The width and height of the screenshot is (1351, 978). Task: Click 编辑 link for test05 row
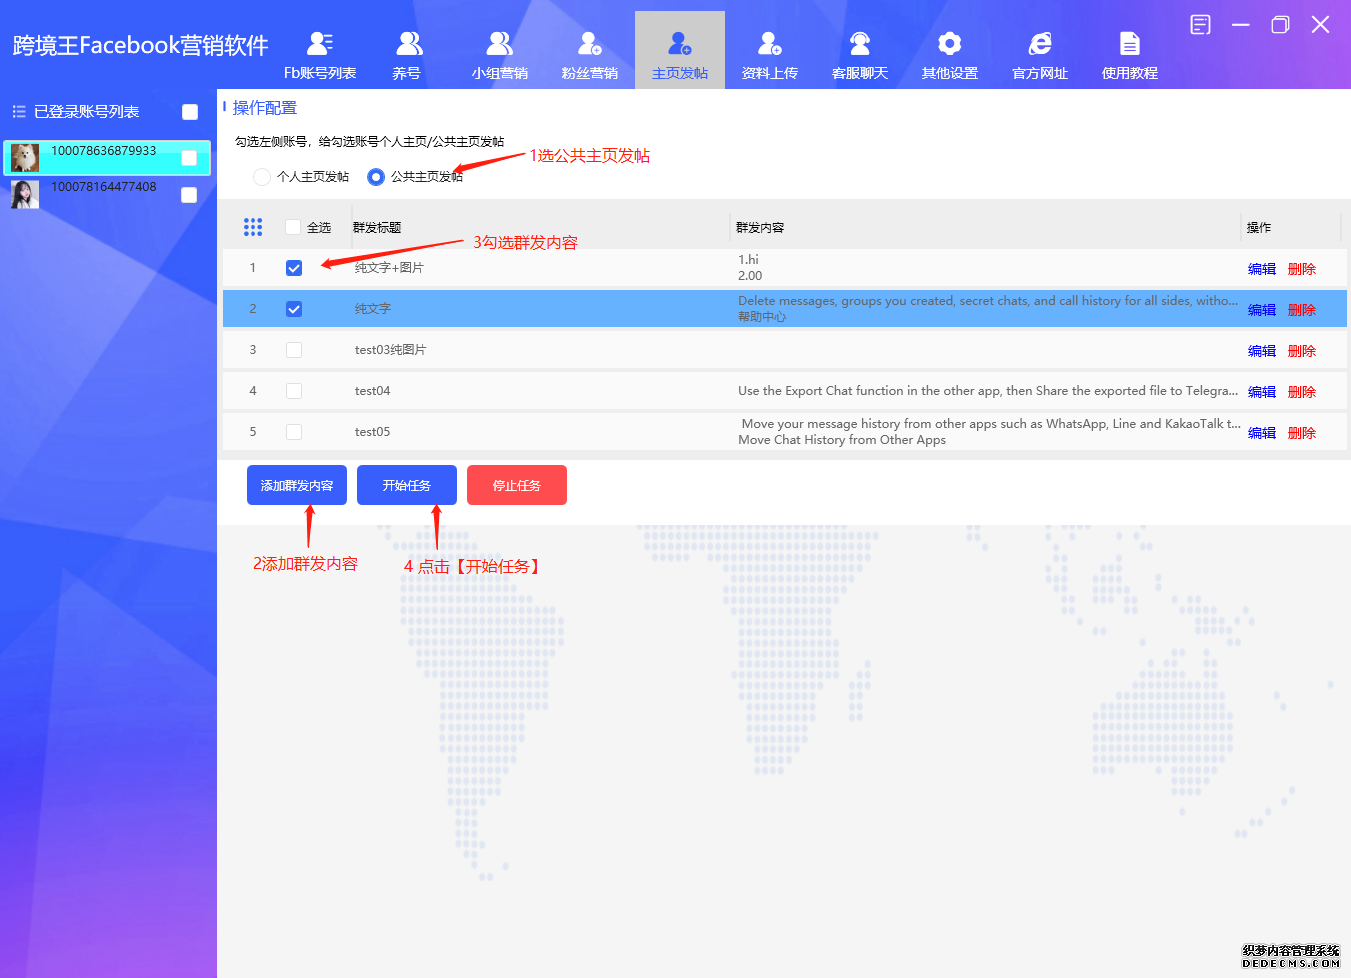[1261, 433]
